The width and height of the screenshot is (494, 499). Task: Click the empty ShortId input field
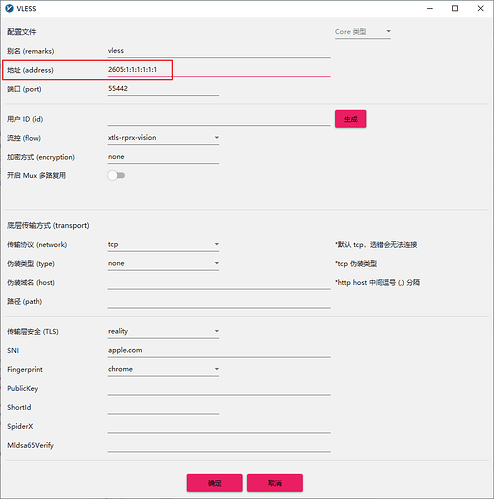(163, 407)
